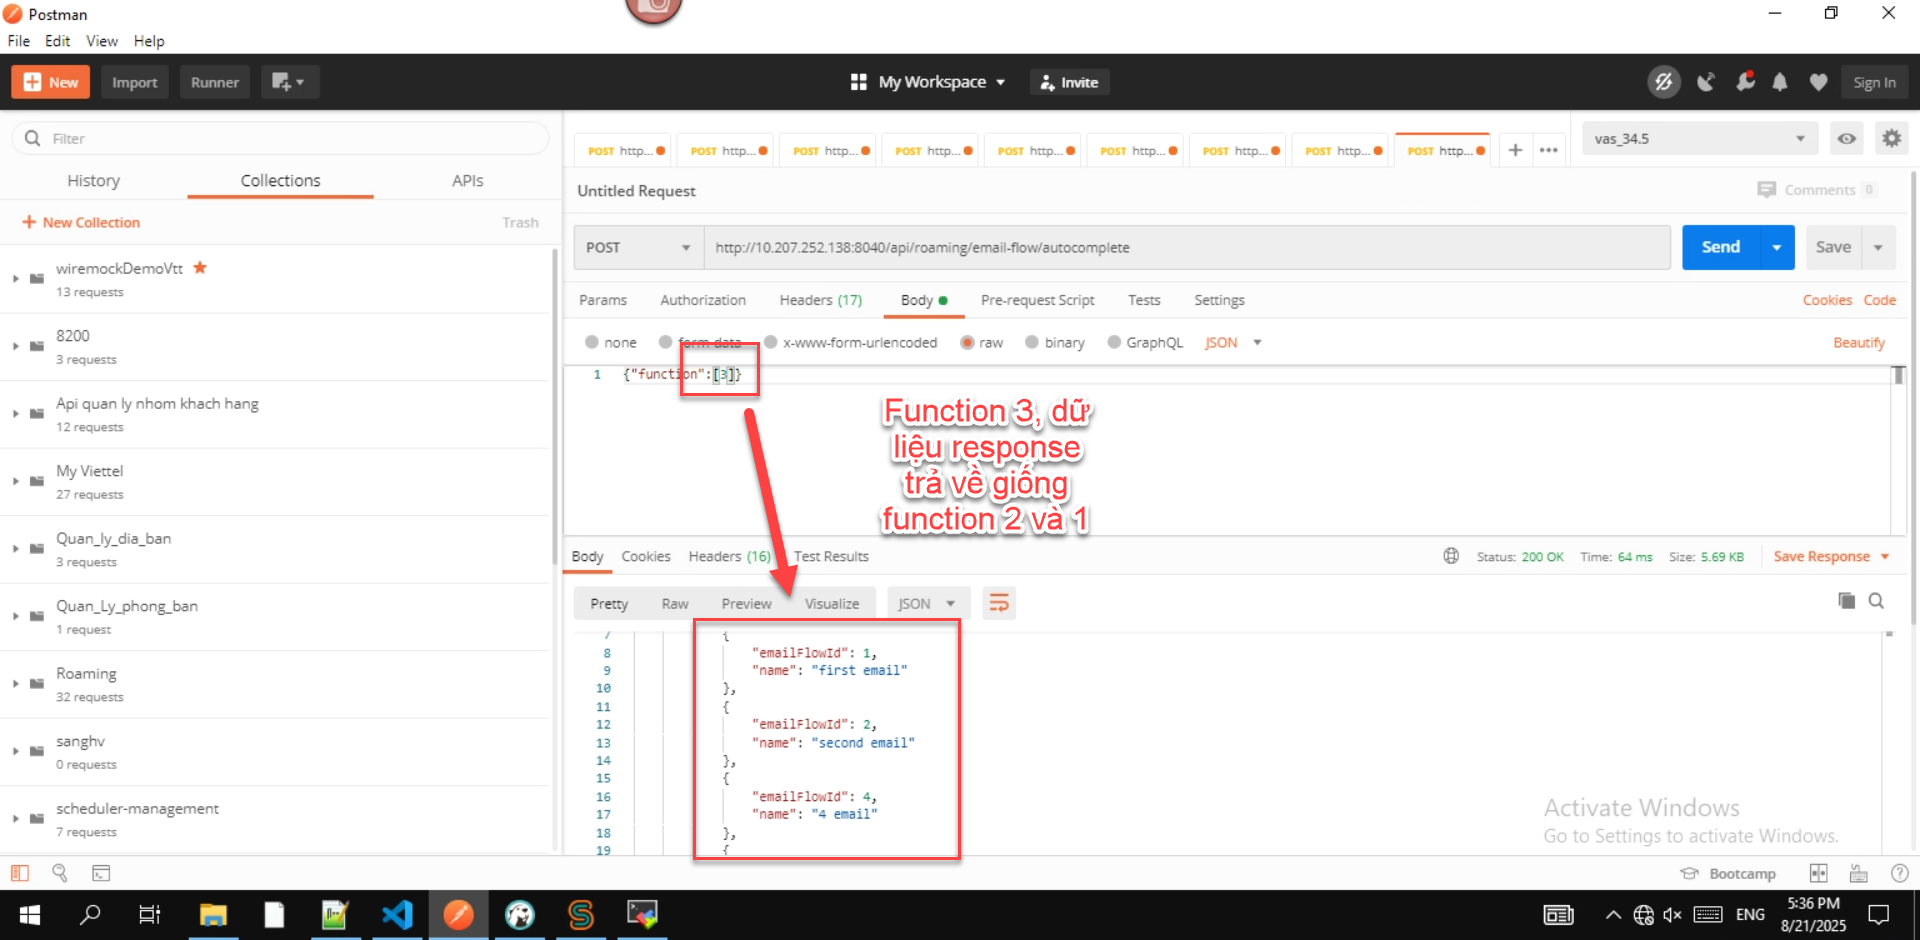
Task: Open search in response body magnifier icon
Action: pyautogui.click(x=1876, y=600)
